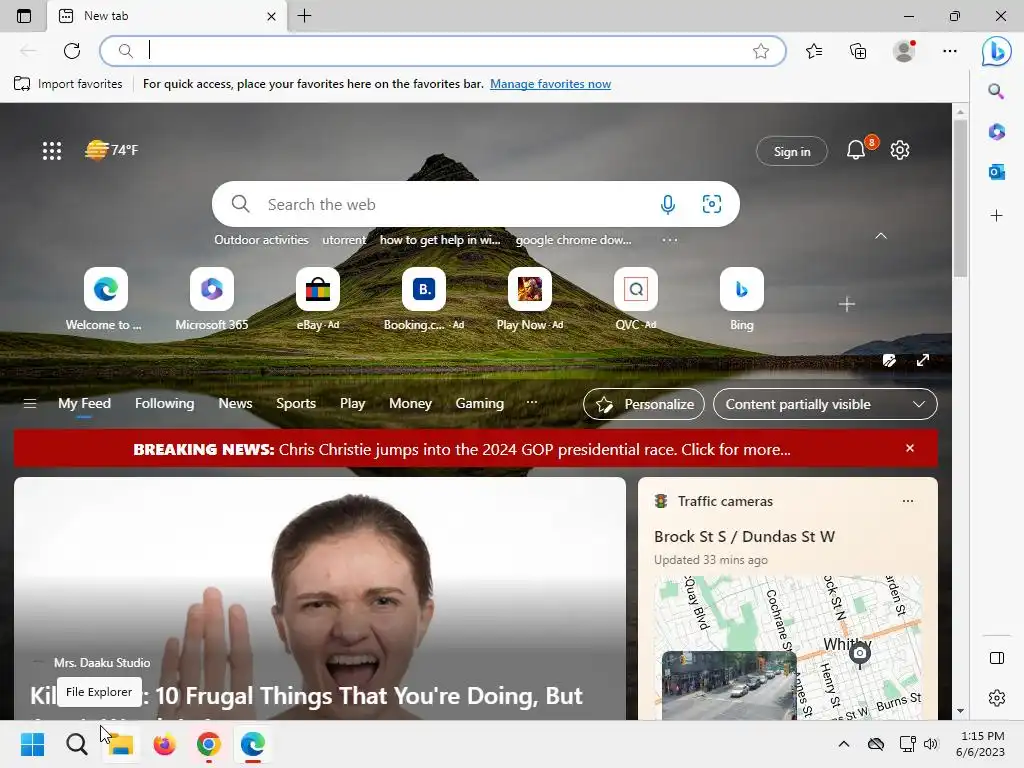Click the profile avatar icon
Screen dimensions: 1024x768
coord(904,51)
